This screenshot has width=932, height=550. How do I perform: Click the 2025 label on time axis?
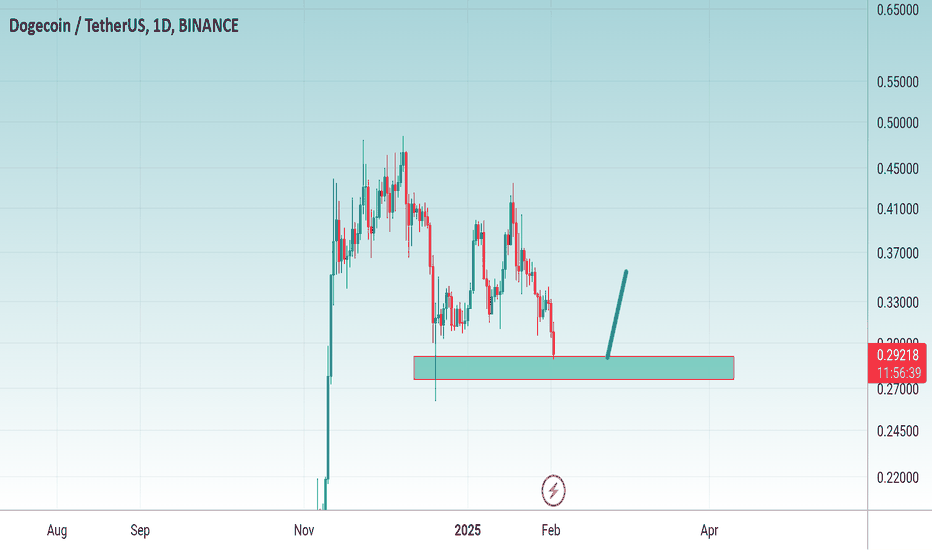point(468,530)
